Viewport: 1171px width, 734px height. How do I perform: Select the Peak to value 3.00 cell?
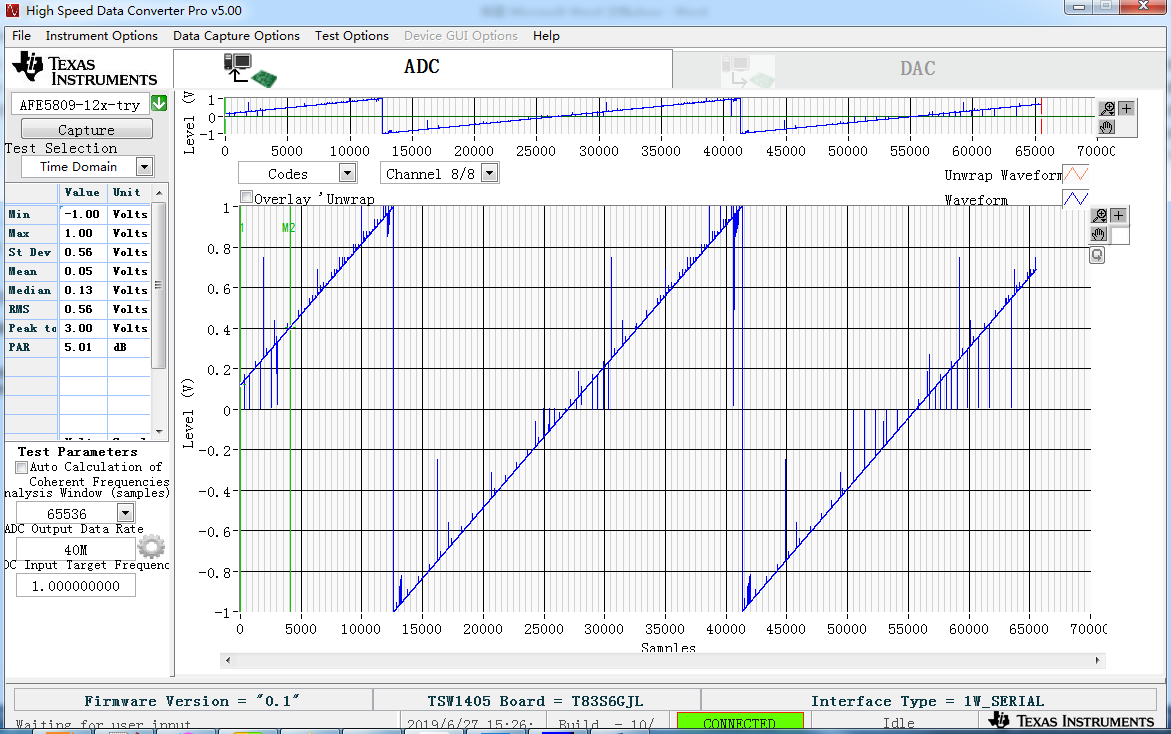[82, 328]
